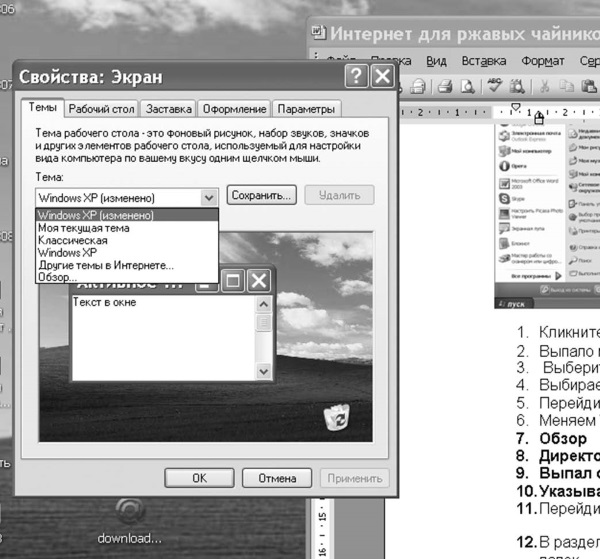Click bold line '9. Выпал' in Word

[558, 473]
